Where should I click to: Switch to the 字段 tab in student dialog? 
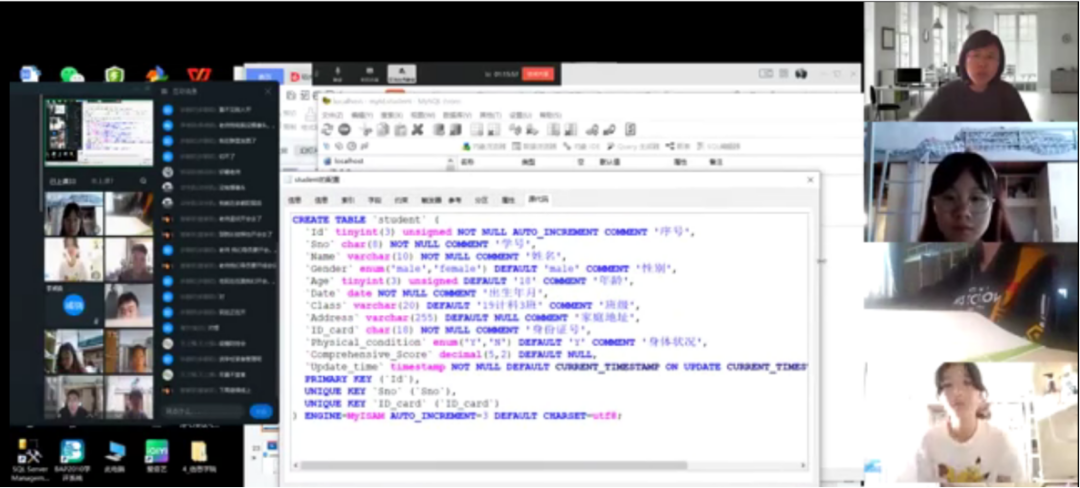pyautogui.click(x=374, y=200)
